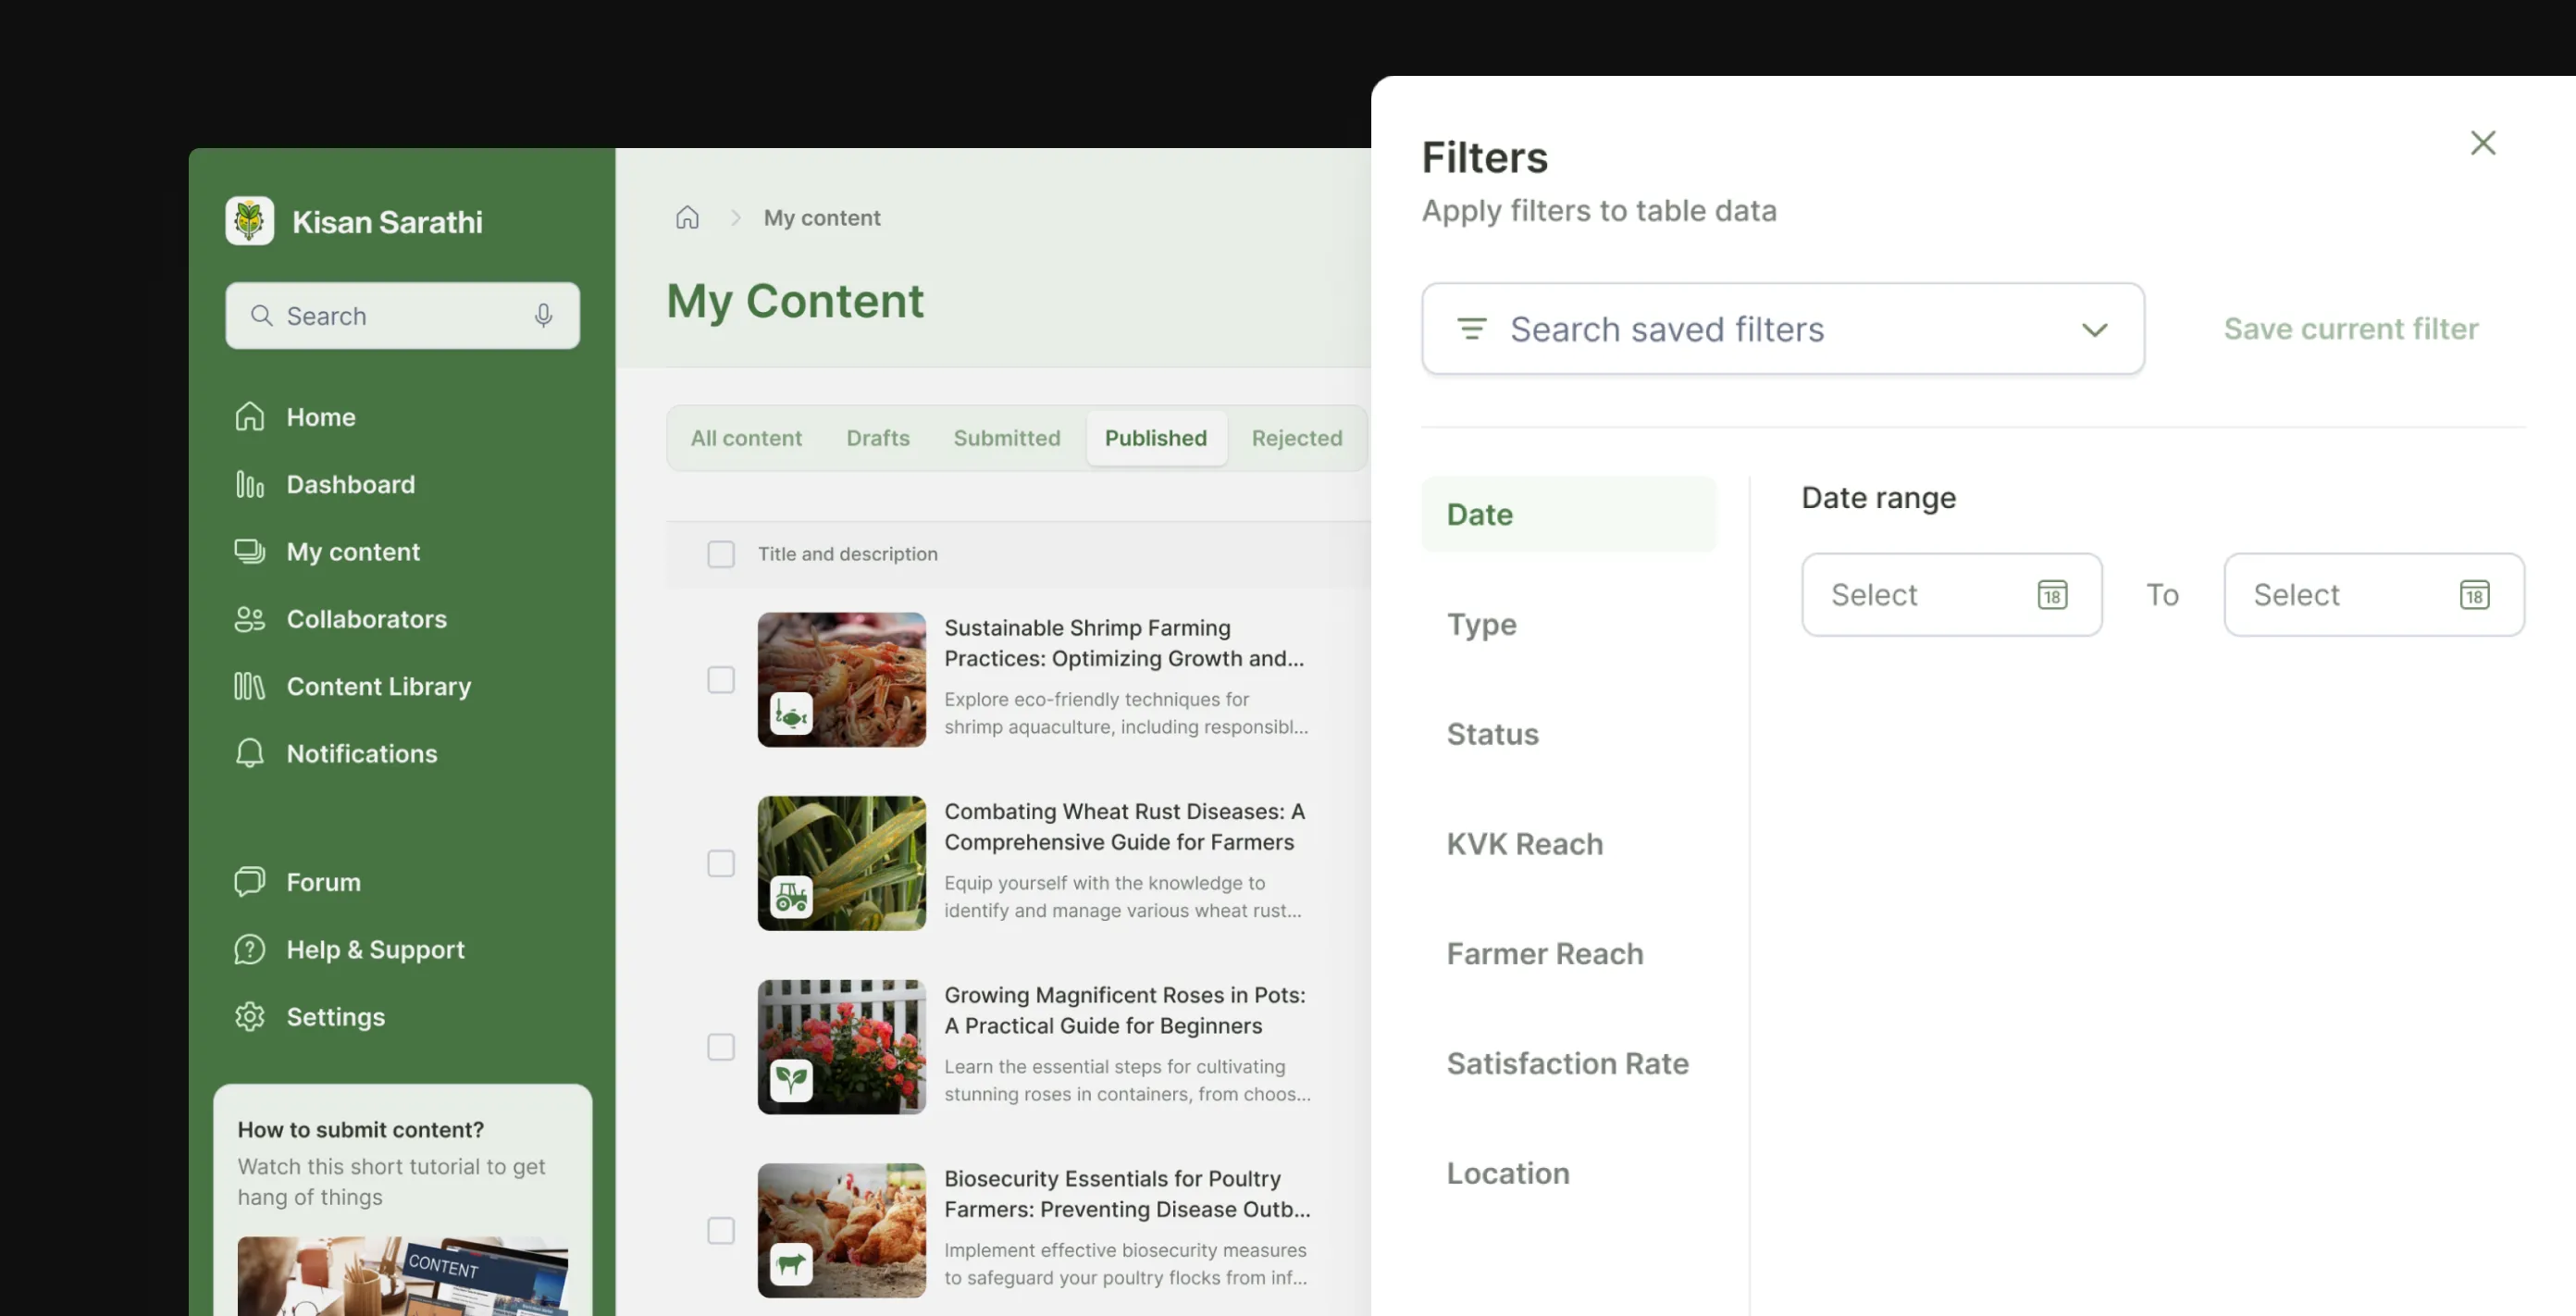This screenshot has height=1316, width=2576.
Task: Switch to the All content tab
Action: coord(746,438)
